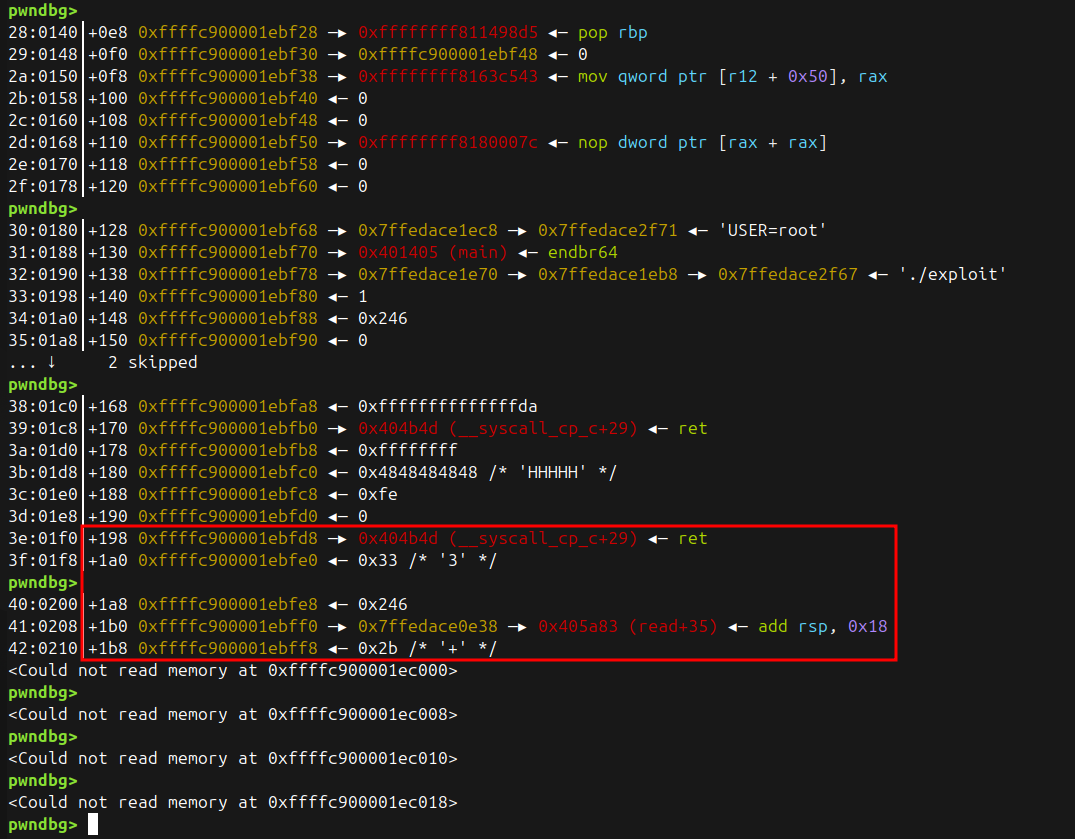Click the 'mov qword ptr [r12 + 0x50], rax' instruction
Screen dimensions: 1075x839
(732, 77)
